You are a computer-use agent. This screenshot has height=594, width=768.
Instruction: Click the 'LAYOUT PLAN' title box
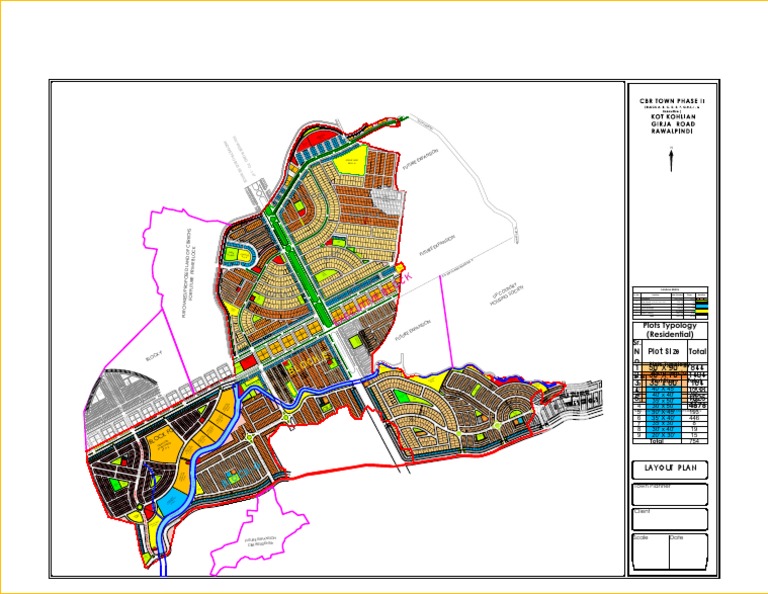(670, 469)
